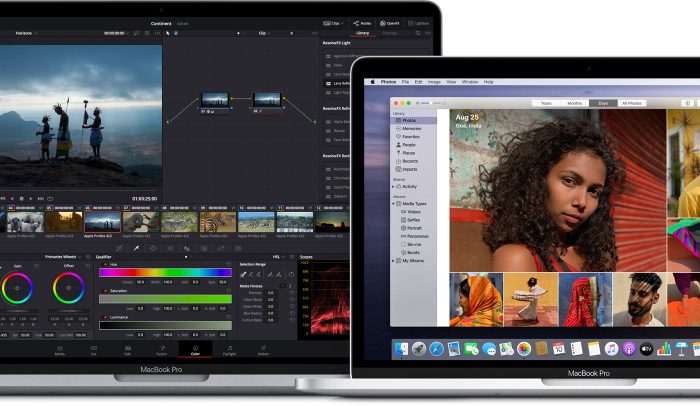Image resolution: width=700 pixels, height=406 pixels.
Task: Expand the My Albums group
Action: tap(393, 261)
